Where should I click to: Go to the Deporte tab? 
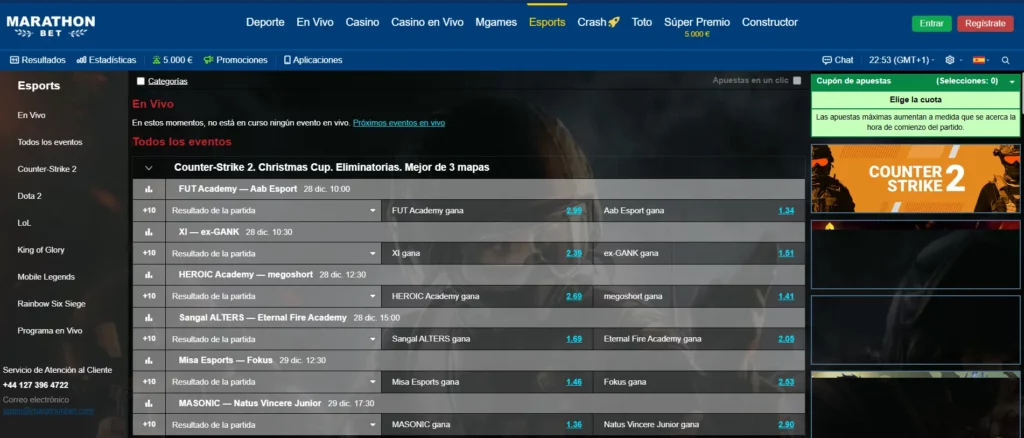tap(265, 22)
